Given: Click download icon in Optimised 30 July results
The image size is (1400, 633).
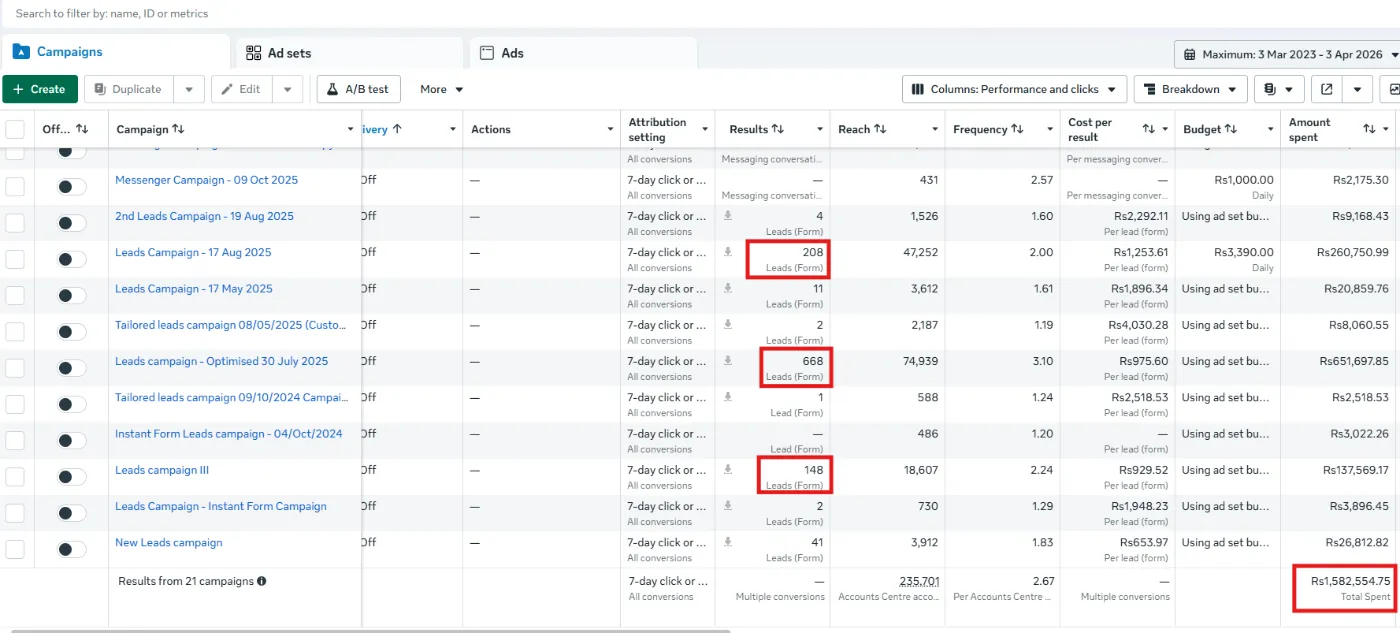Looking at the screenshot, I should point(728,361).
